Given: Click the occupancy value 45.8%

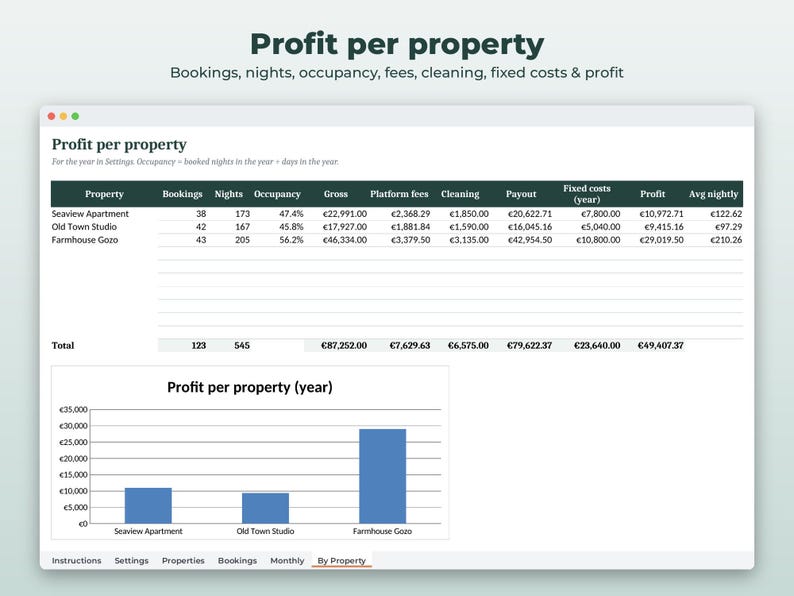Looking at the screenshot, I should [291, 227].
